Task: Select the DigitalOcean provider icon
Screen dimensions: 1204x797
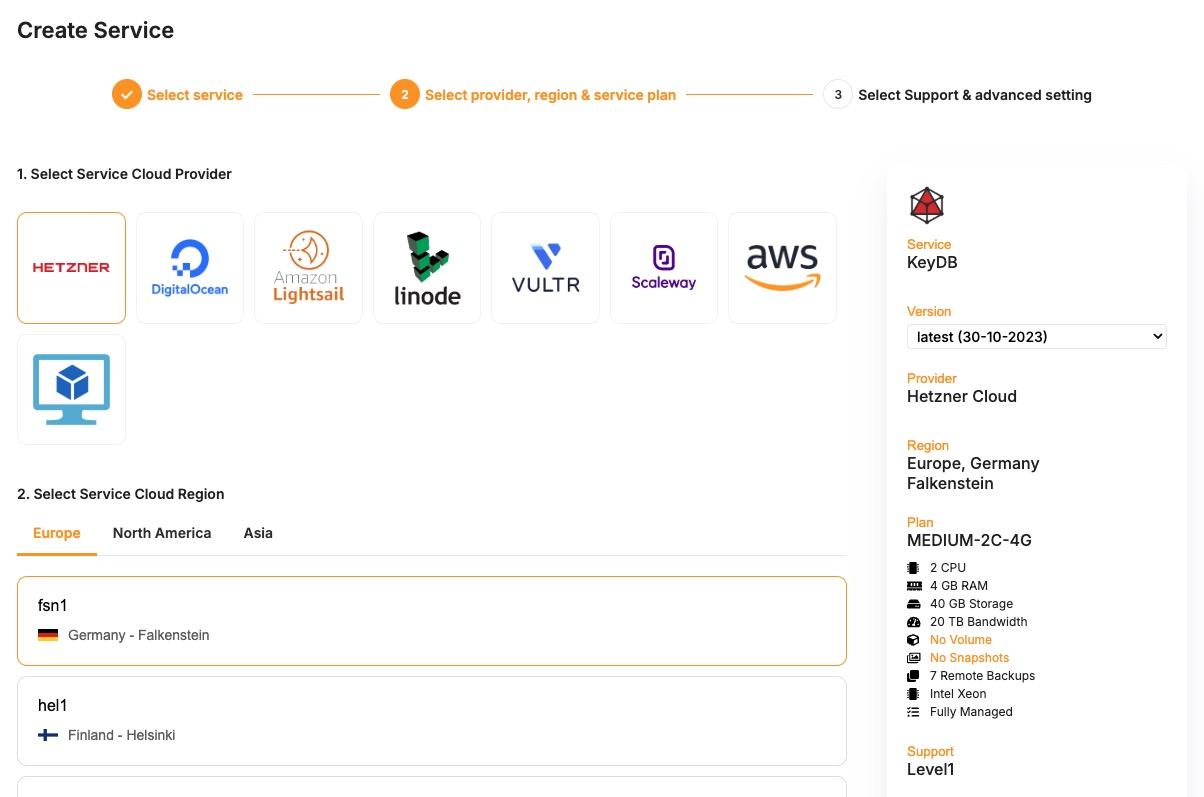Action: tap(189, 267)
